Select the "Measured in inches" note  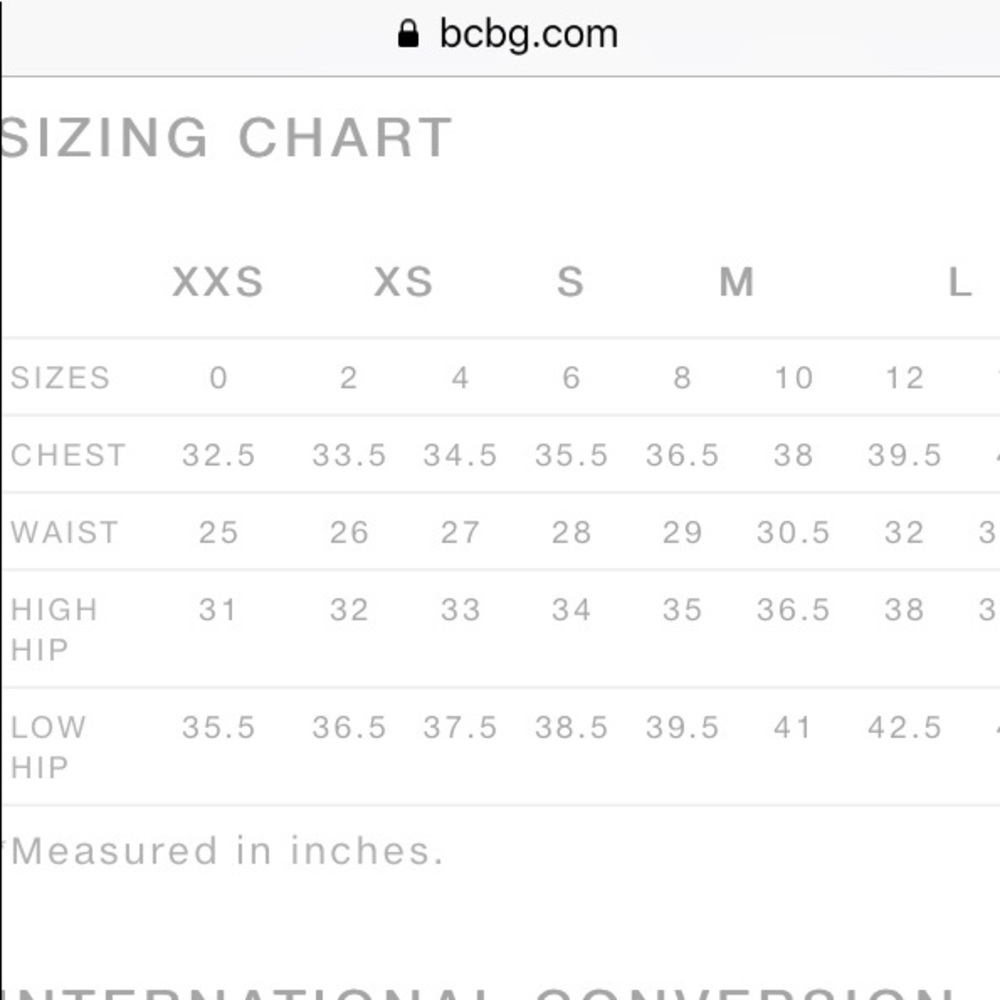pyautogui.click(x=226, y=851)
